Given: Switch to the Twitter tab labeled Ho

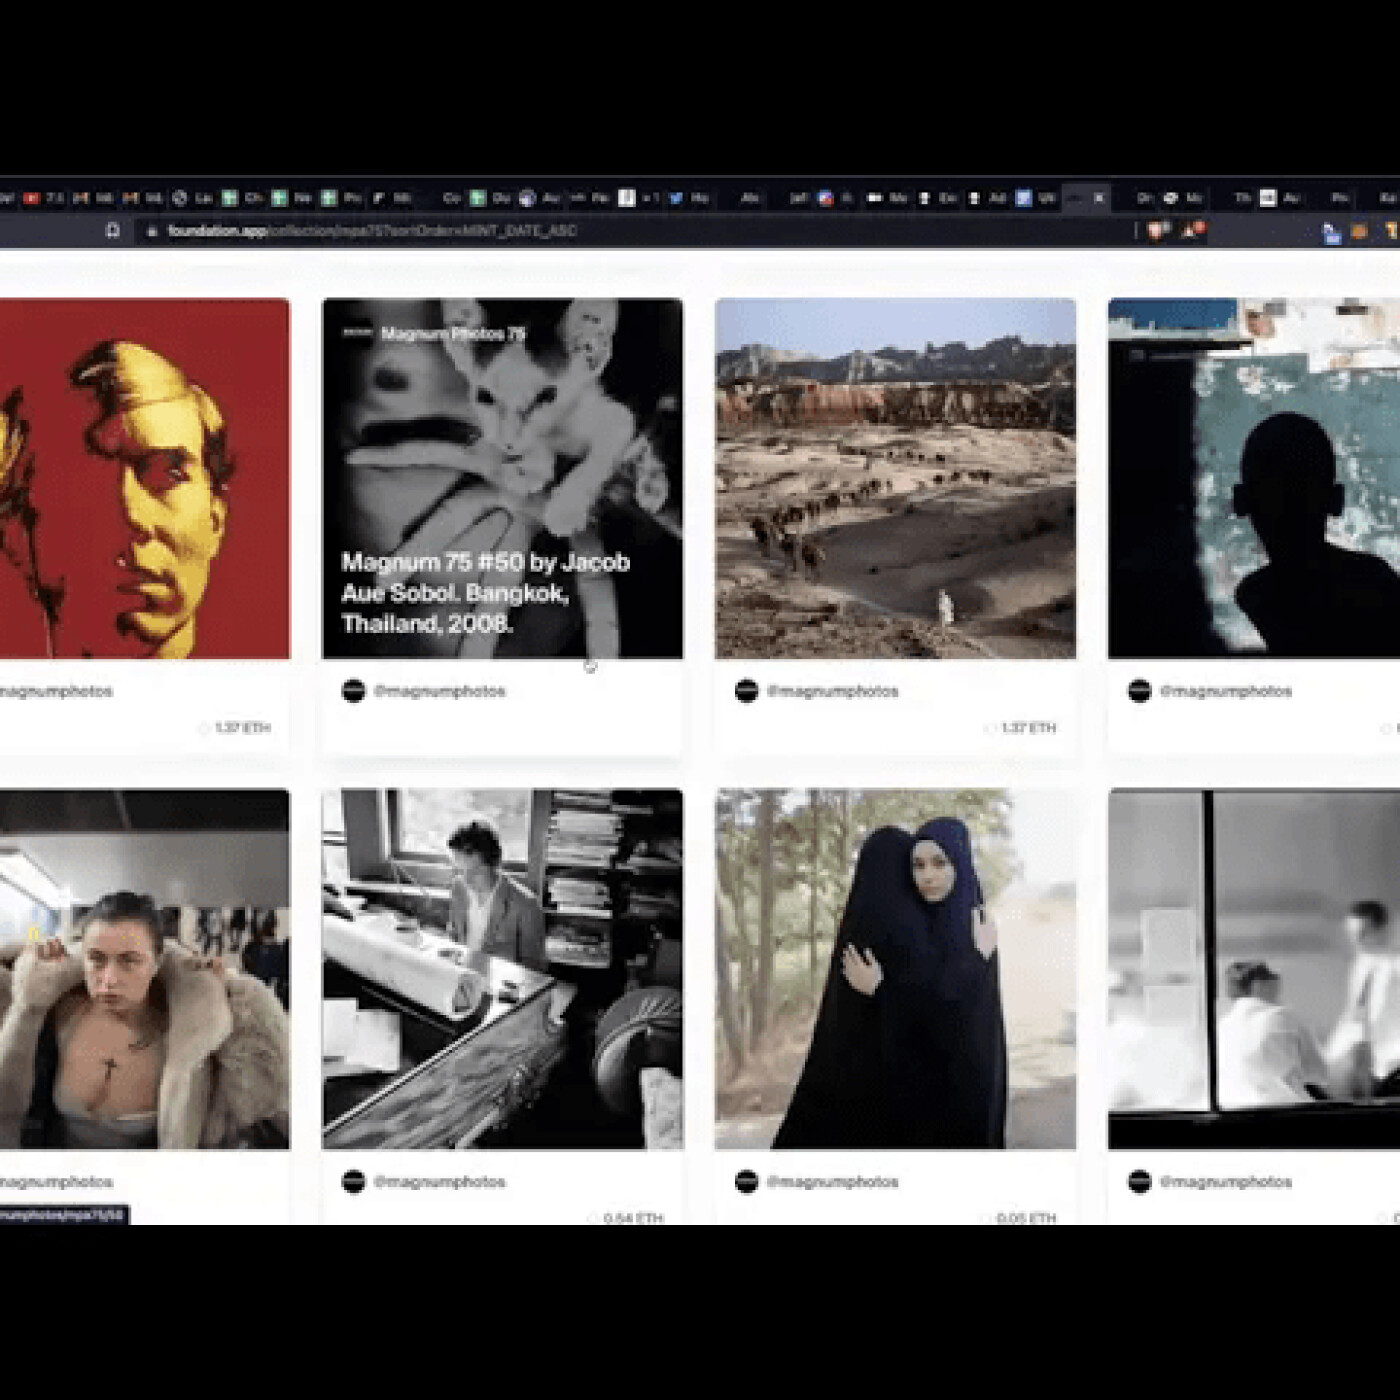Looking at the screenshot, I should [688, 198].
